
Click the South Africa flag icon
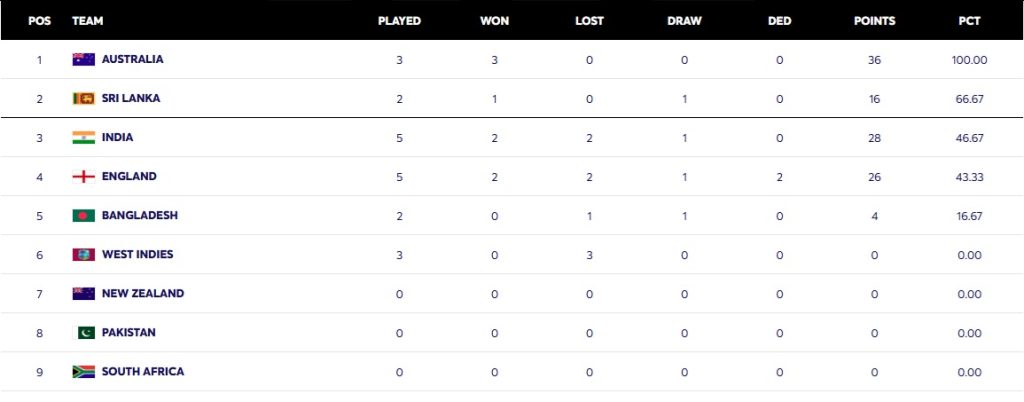pos(84,372)
